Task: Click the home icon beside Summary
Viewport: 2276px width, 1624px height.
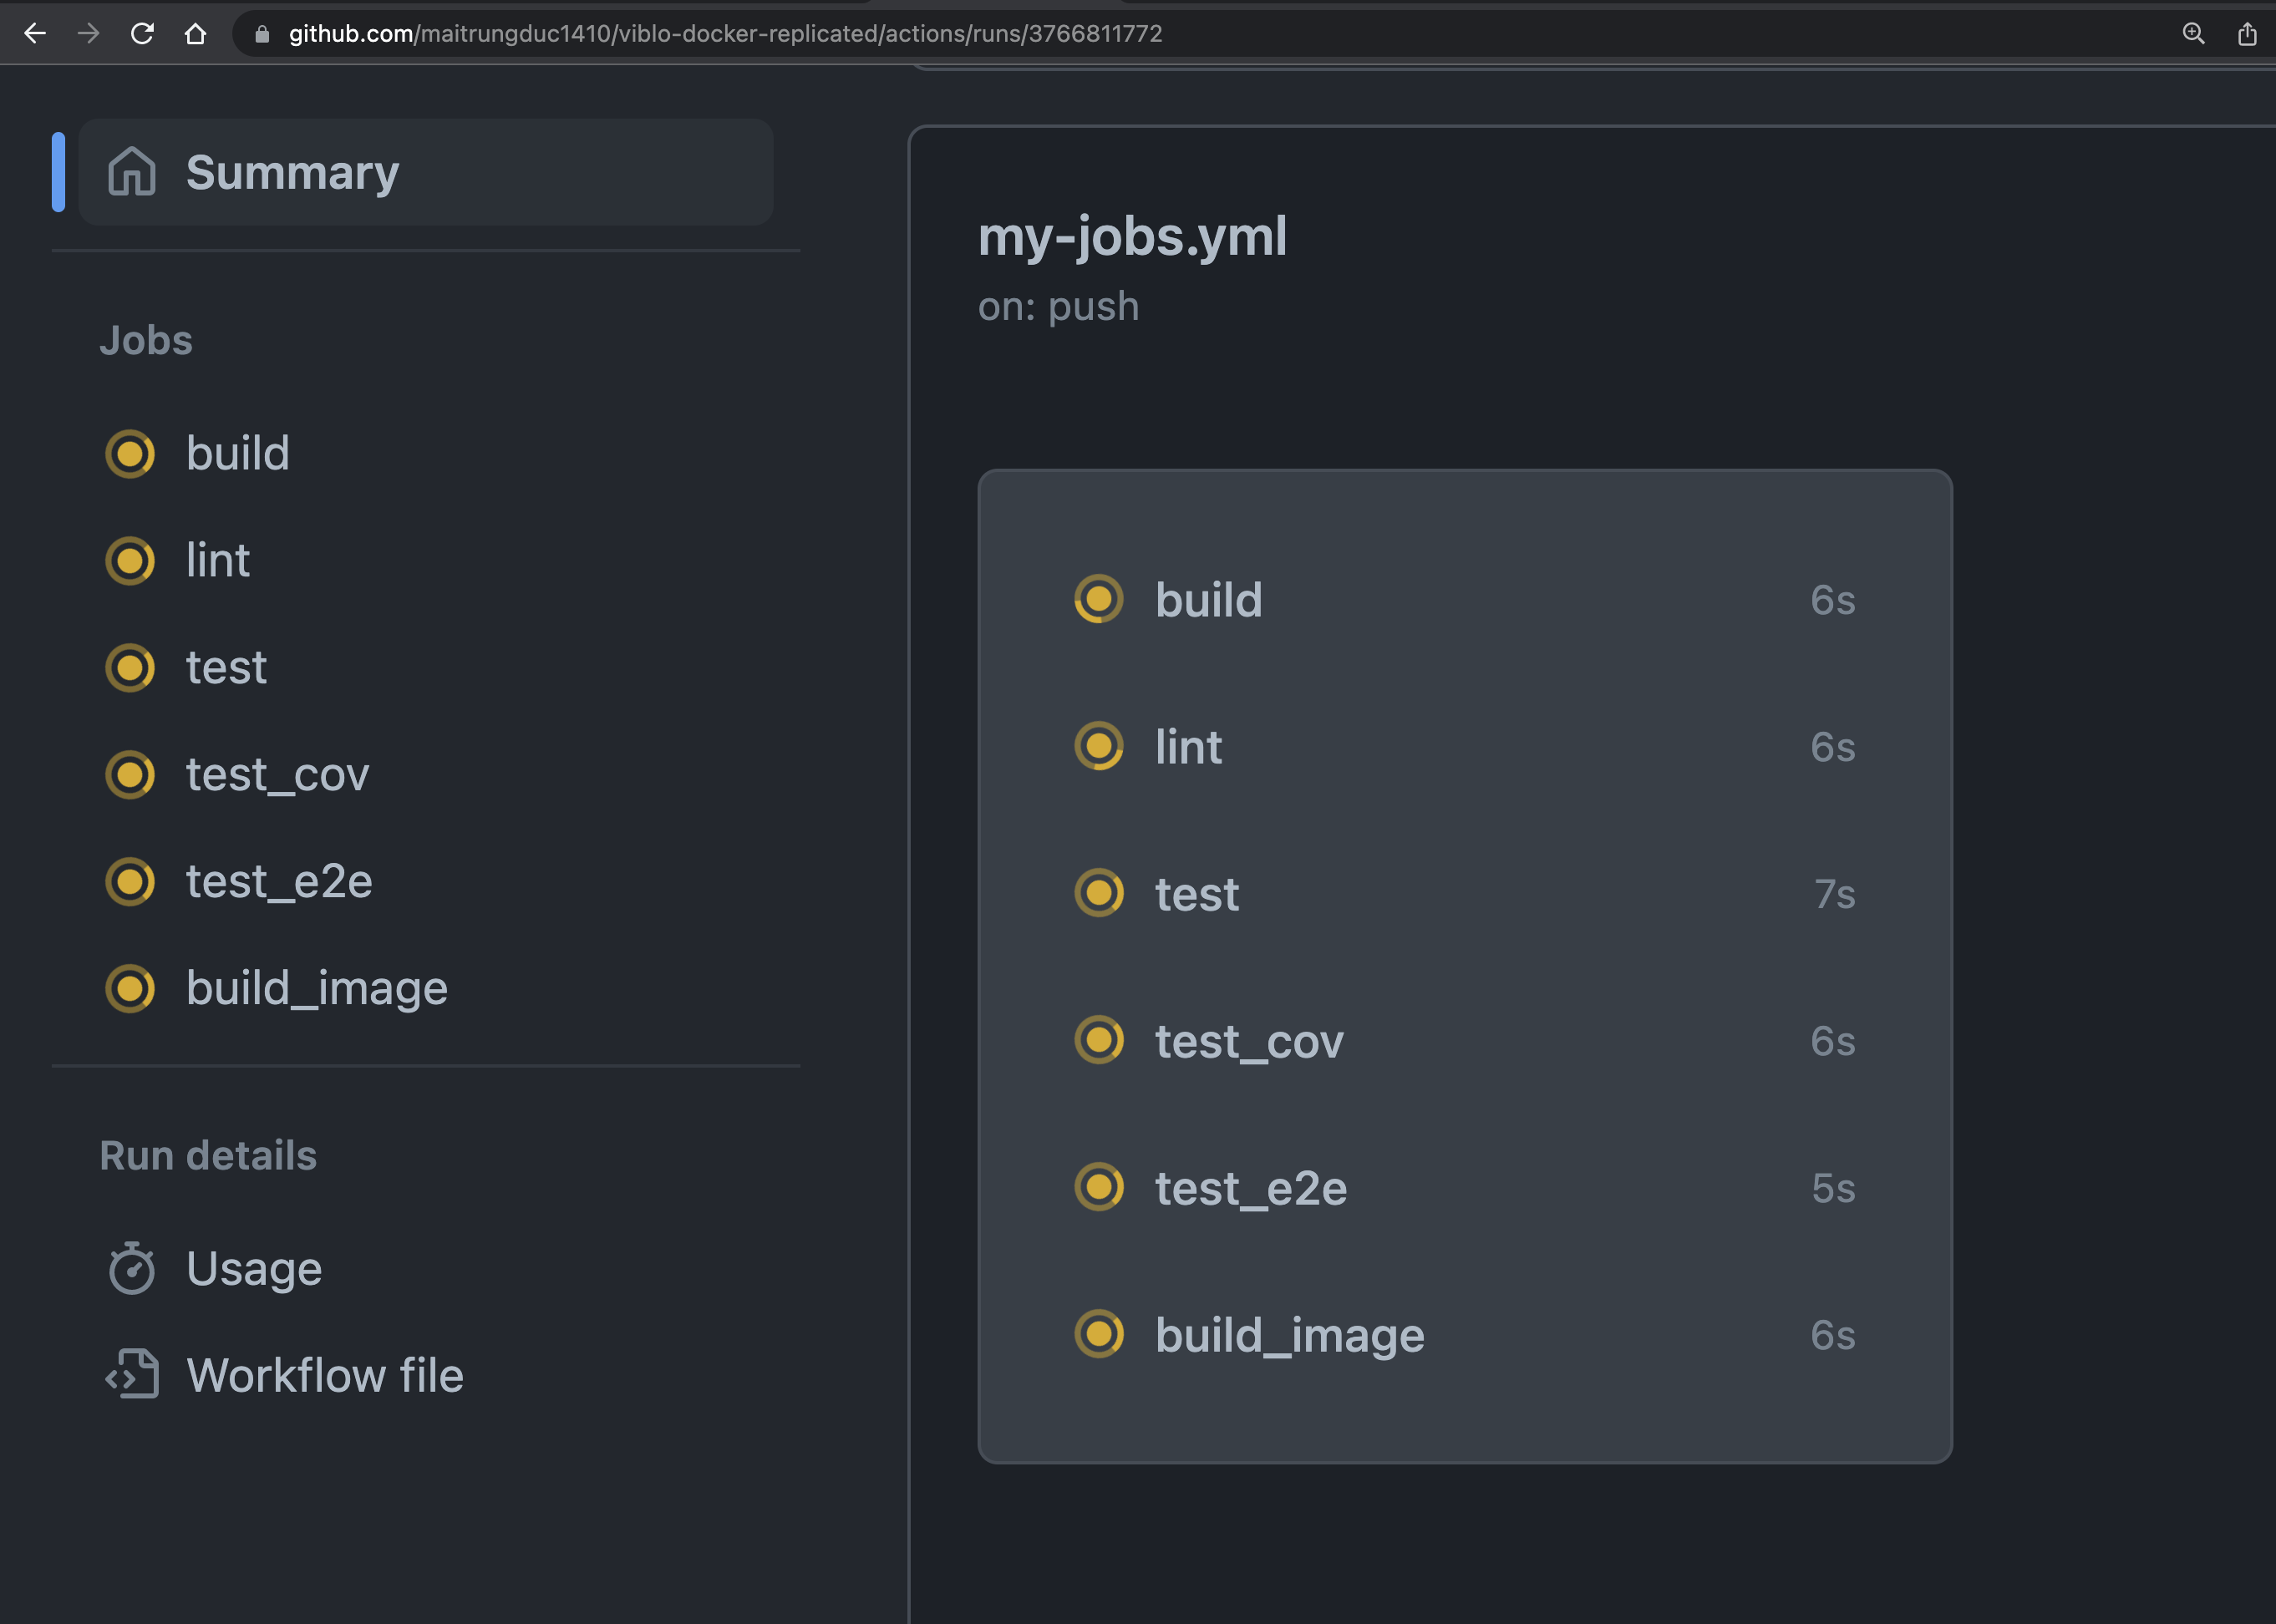Action: [x=133, y=172]
